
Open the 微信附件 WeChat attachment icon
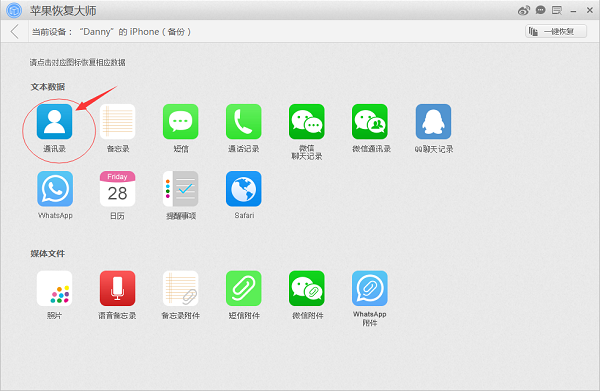coord(307,288)
